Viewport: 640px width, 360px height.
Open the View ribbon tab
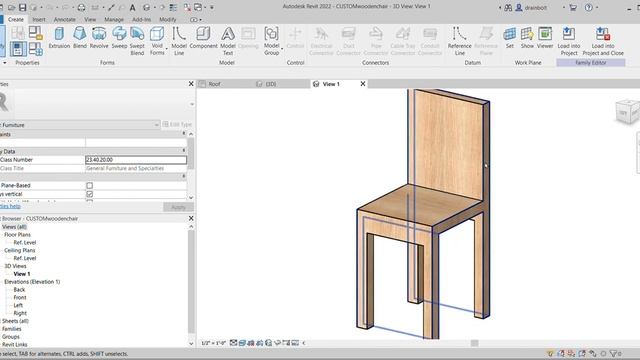point(90,20)
